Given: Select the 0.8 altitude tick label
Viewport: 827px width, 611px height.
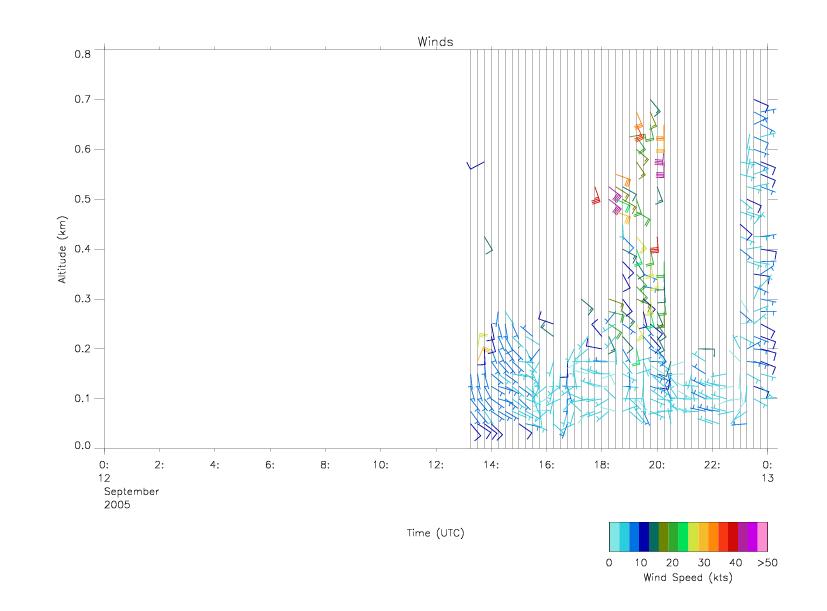Looking at the screenshot, I should [82, 54].
